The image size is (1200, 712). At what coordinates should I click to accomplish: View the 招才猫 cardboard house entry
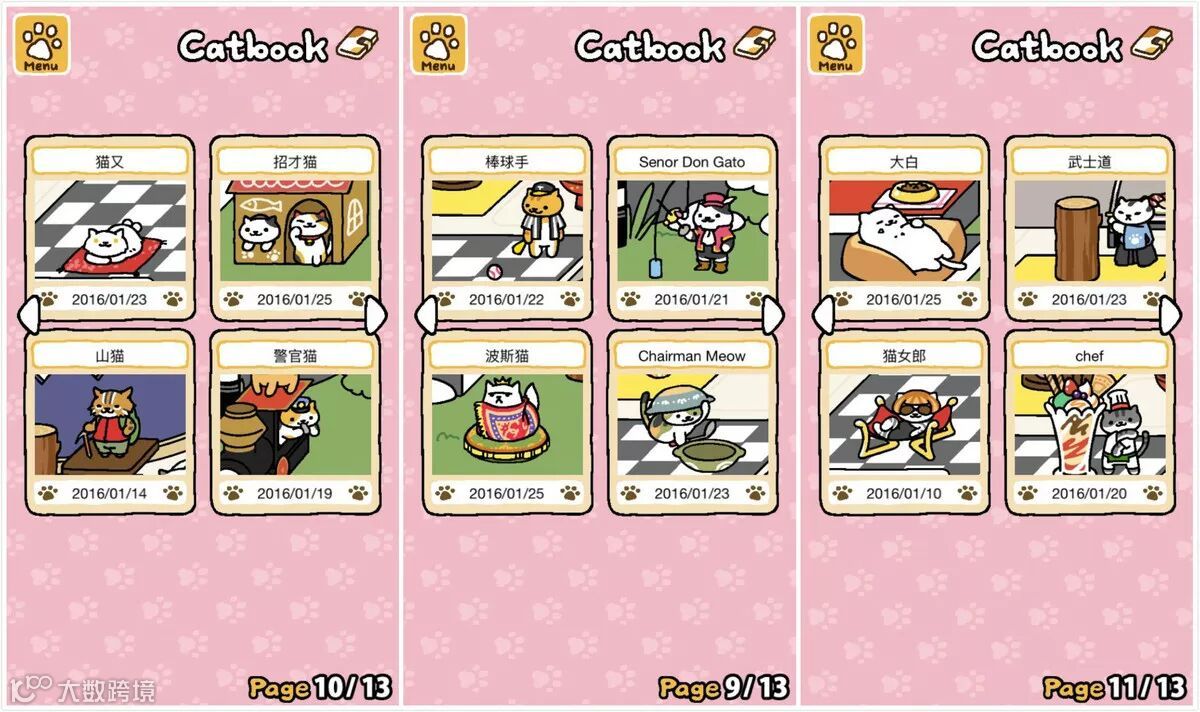tap(295, 229)
